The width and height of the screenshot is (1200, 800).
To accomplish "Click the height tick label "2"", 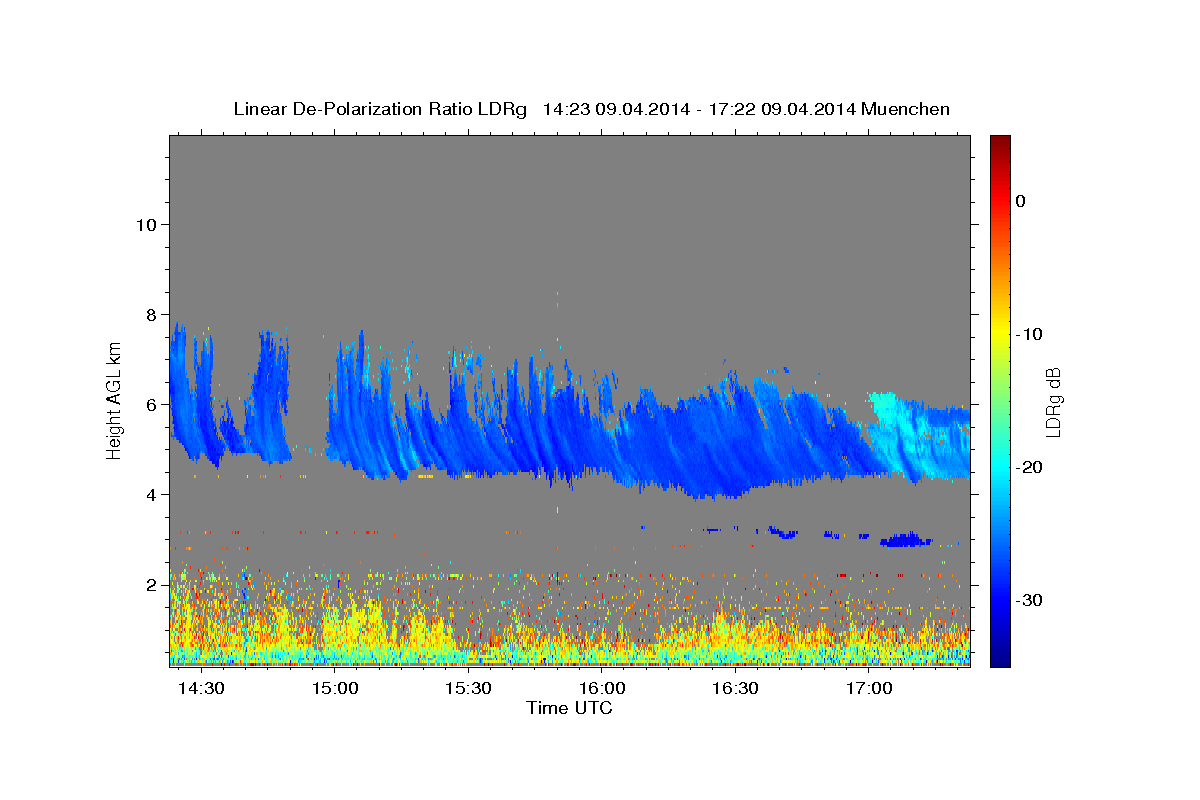I will (152, 584).
